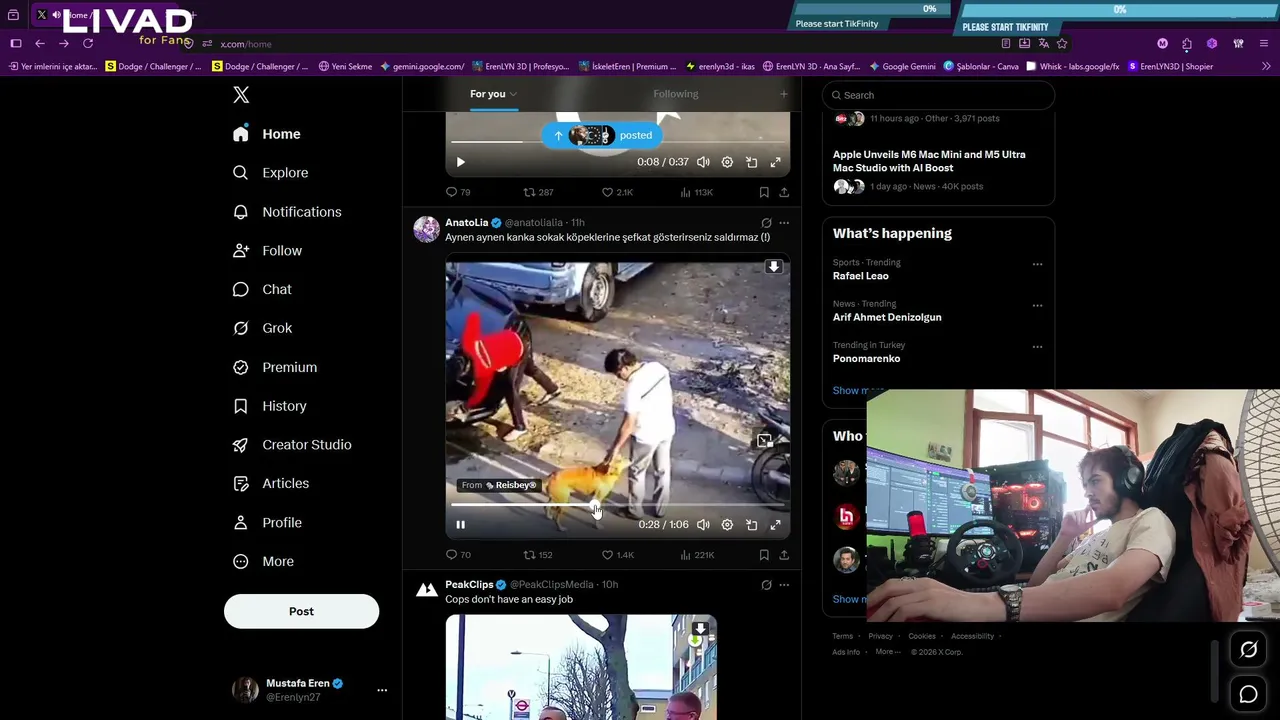Click the Reisbey video source label
Image resolution: width=1280 pixels, height=720 pixels.
point(499,485)
